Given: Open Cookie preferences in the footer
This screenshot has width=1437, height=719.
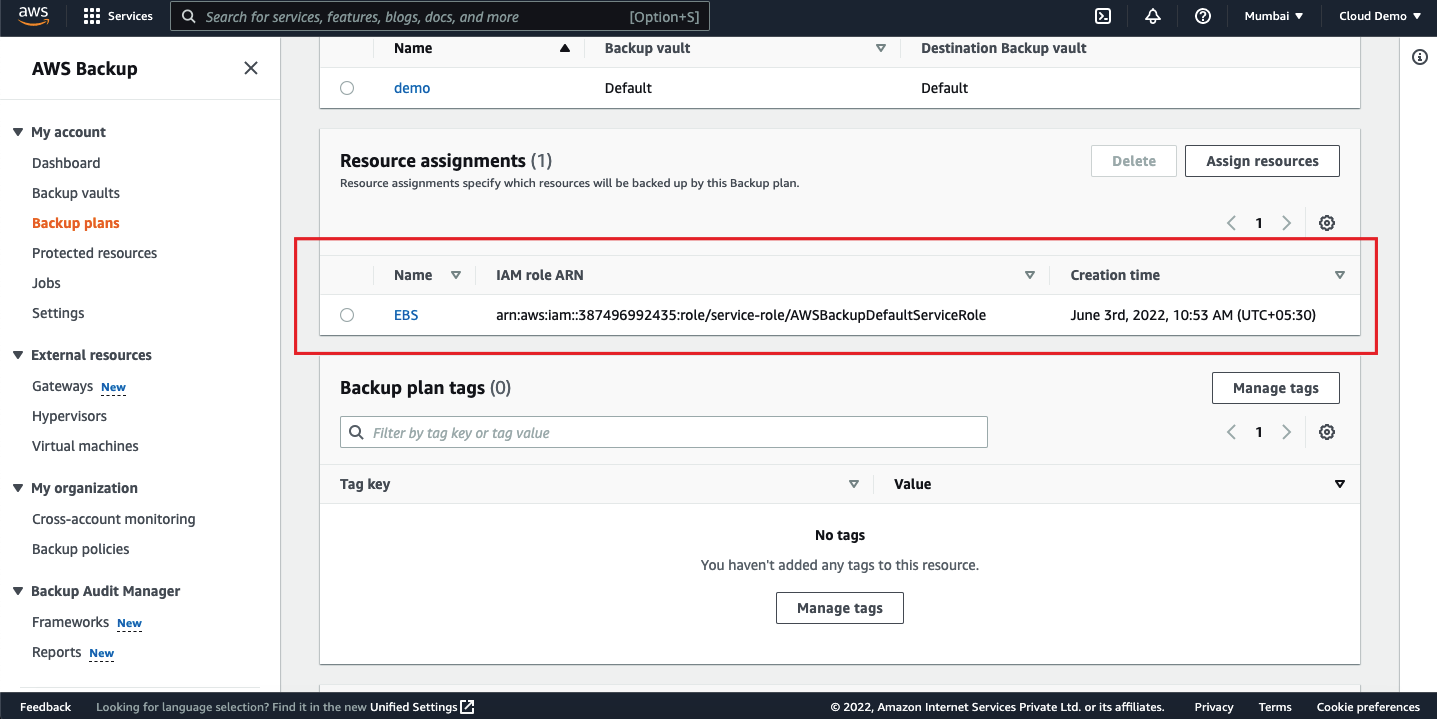Looking at the screenshot, I should click(x=1368, y=707).
